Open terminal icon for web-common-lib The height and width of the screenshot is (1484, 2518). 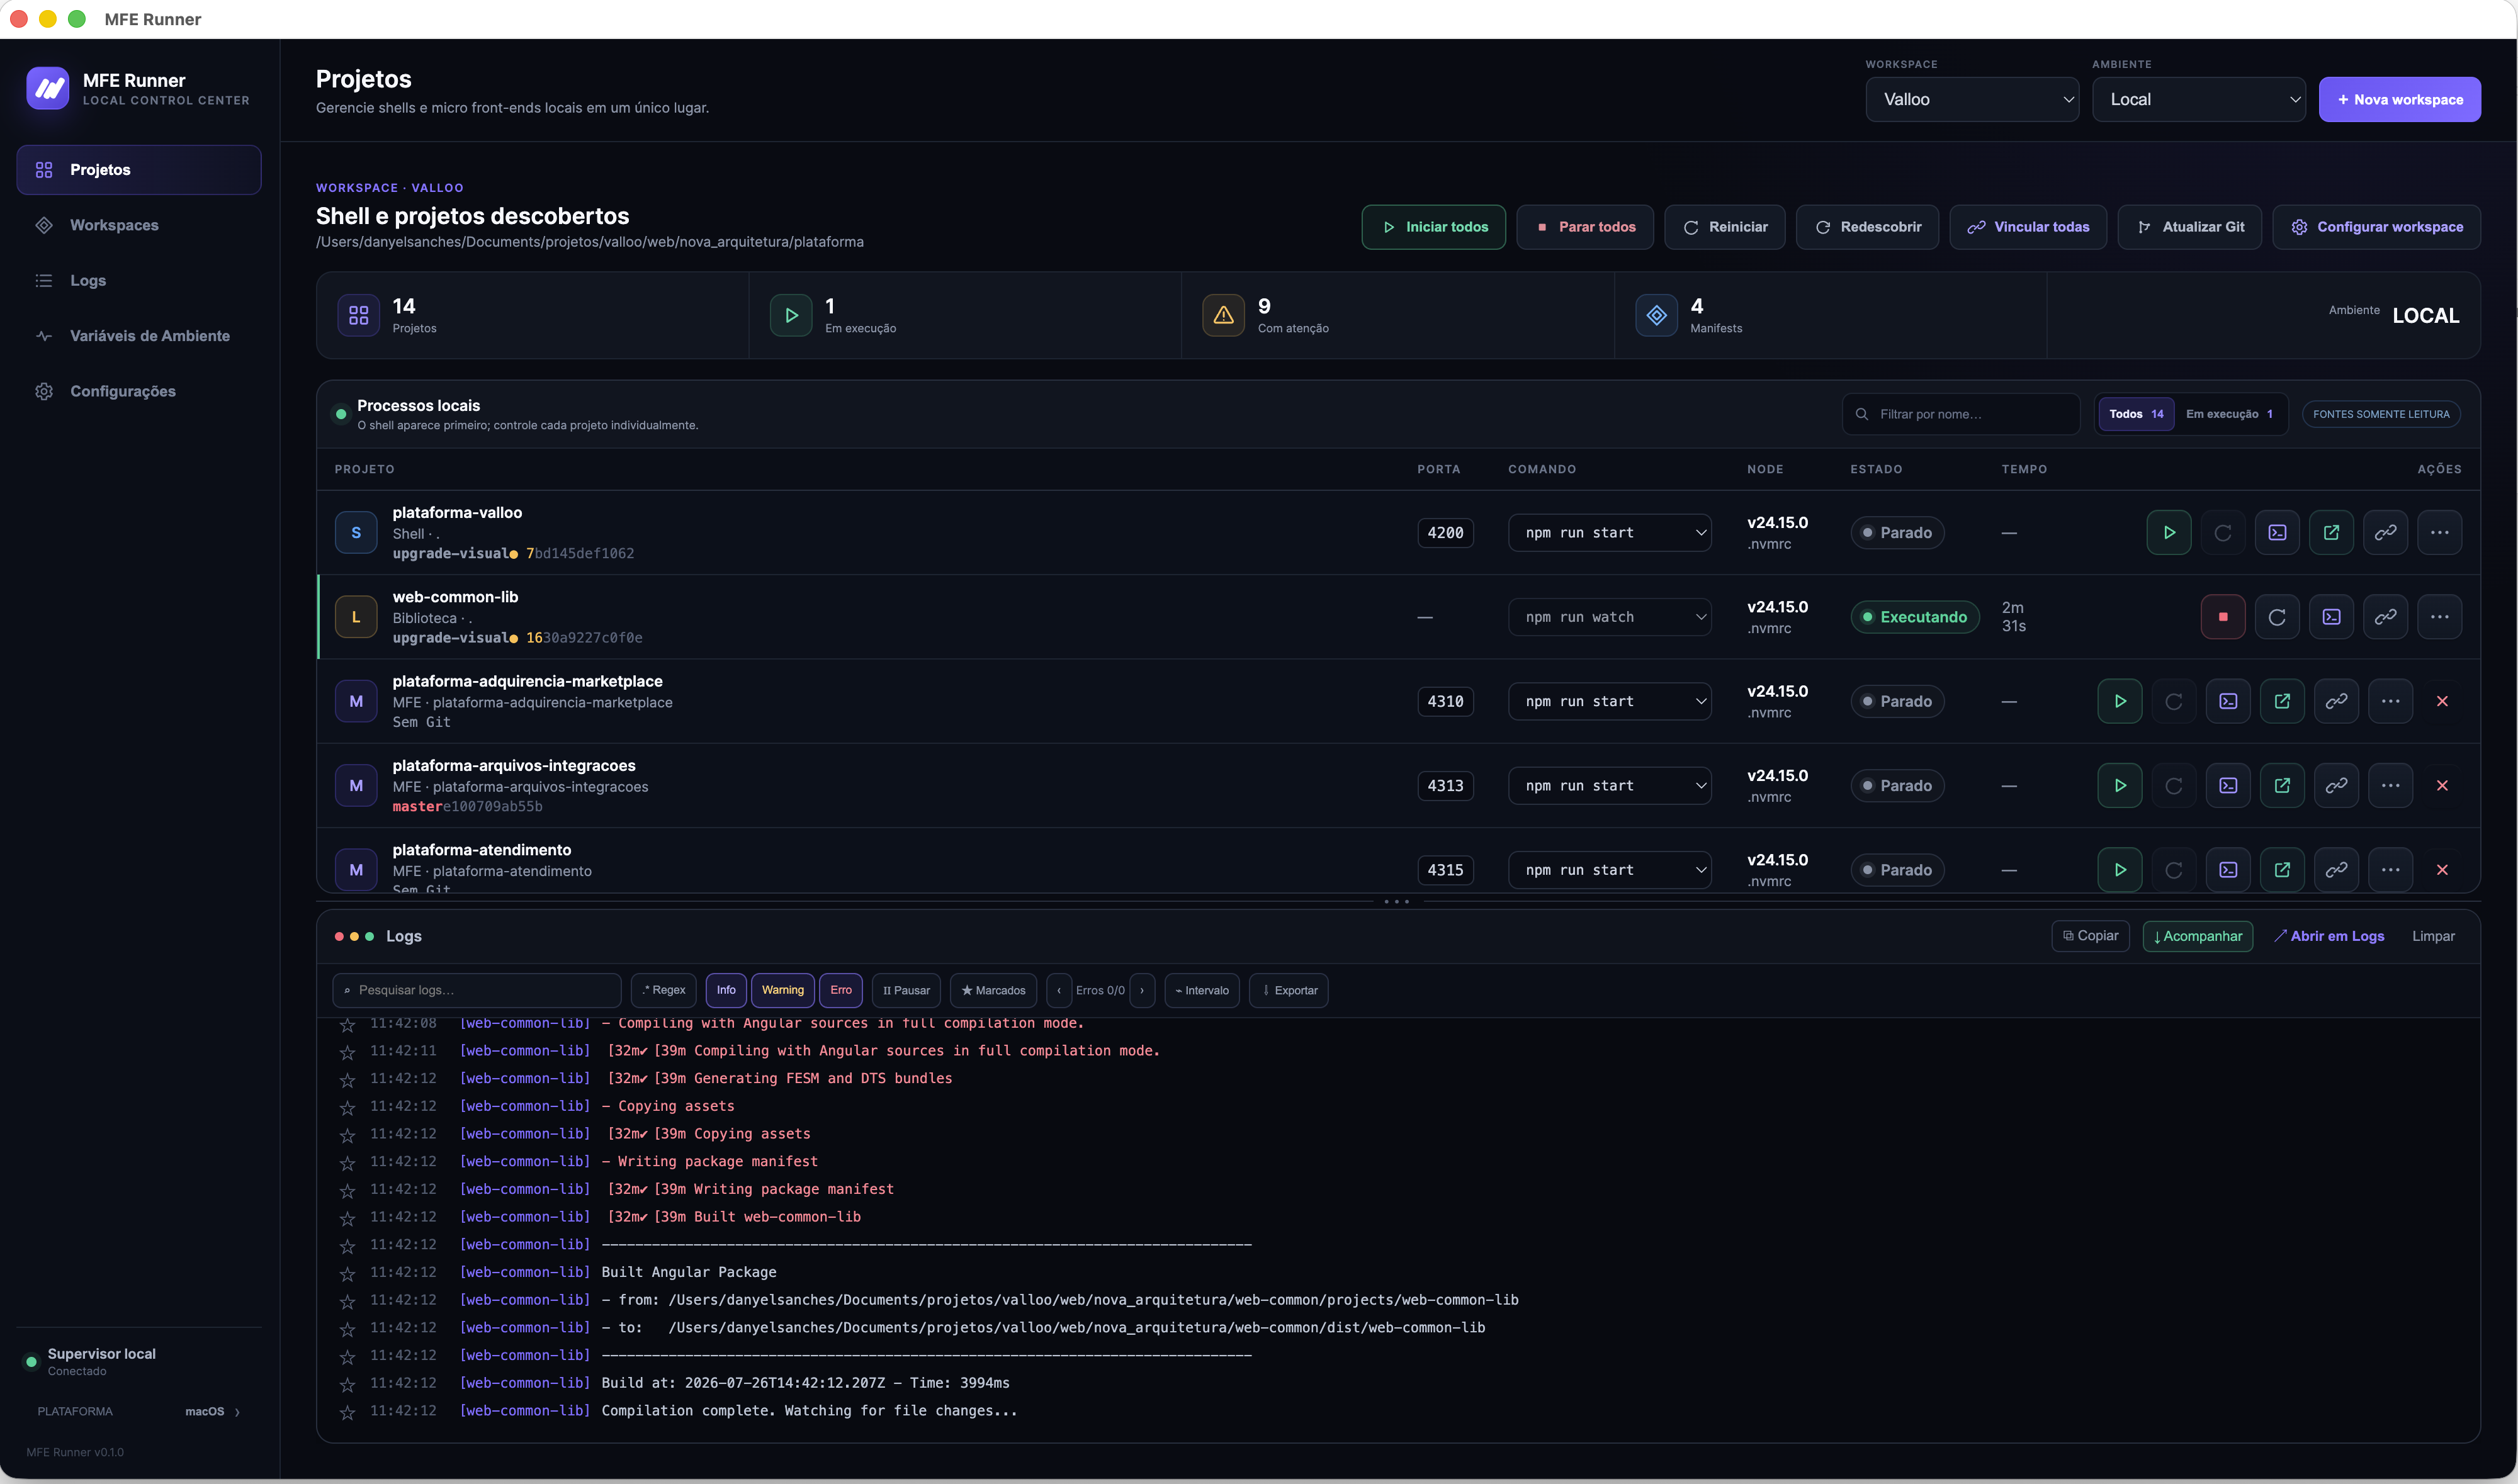(x=2331, y=617)
